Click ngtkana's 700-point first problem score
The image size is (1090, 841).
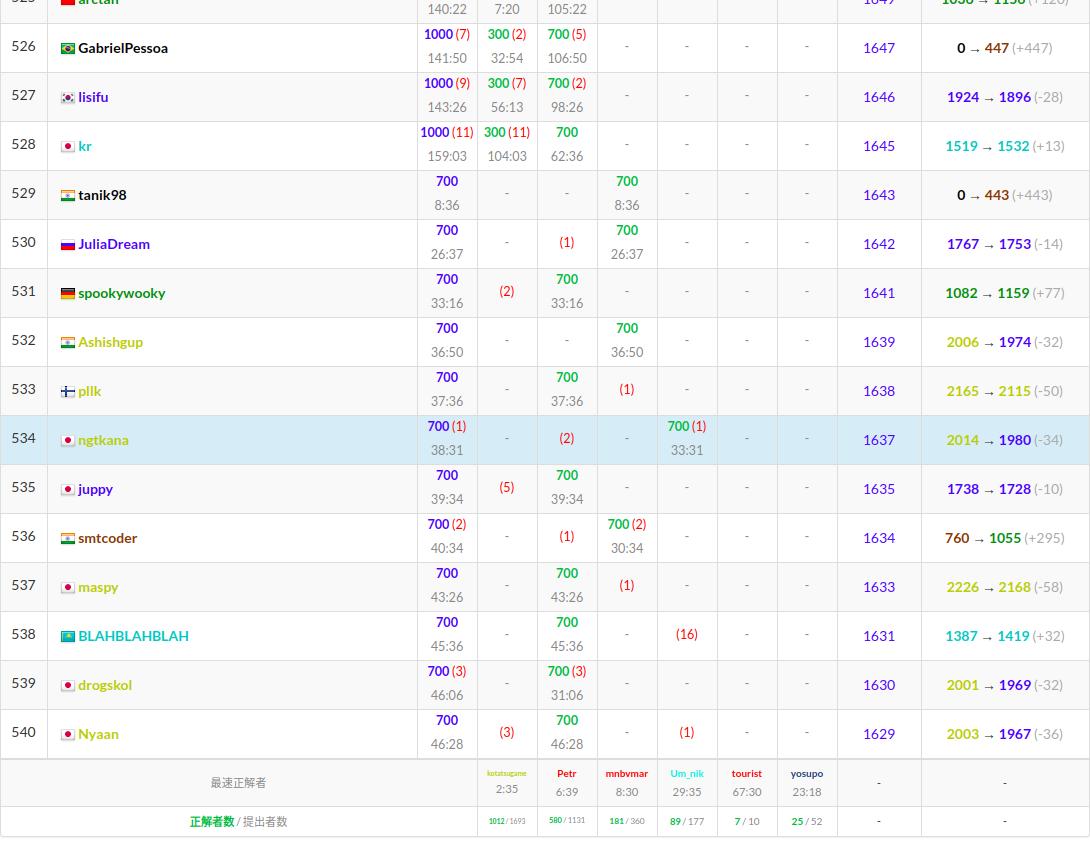[x=439, y=426]
